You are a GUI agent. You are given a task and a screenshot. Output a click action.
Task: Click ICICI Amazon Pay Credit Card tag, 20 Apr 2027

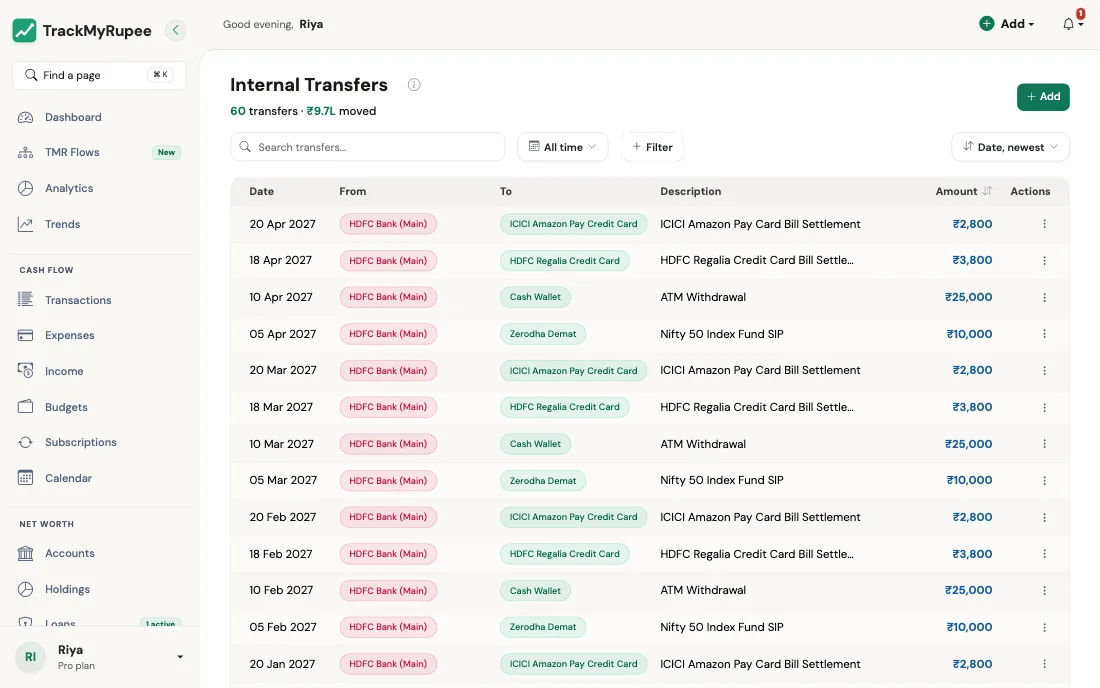[x=573, y=224]
